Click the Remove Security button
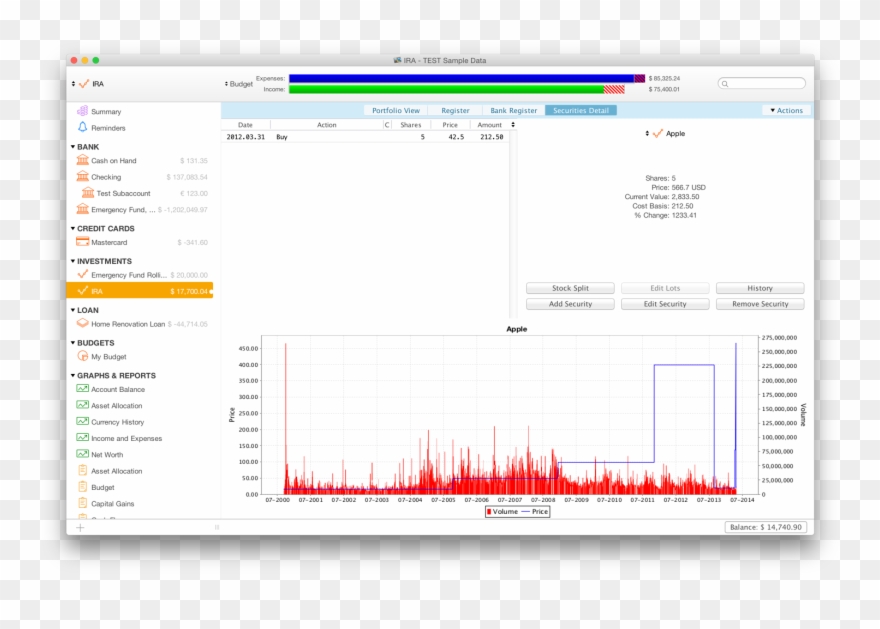 759,304
